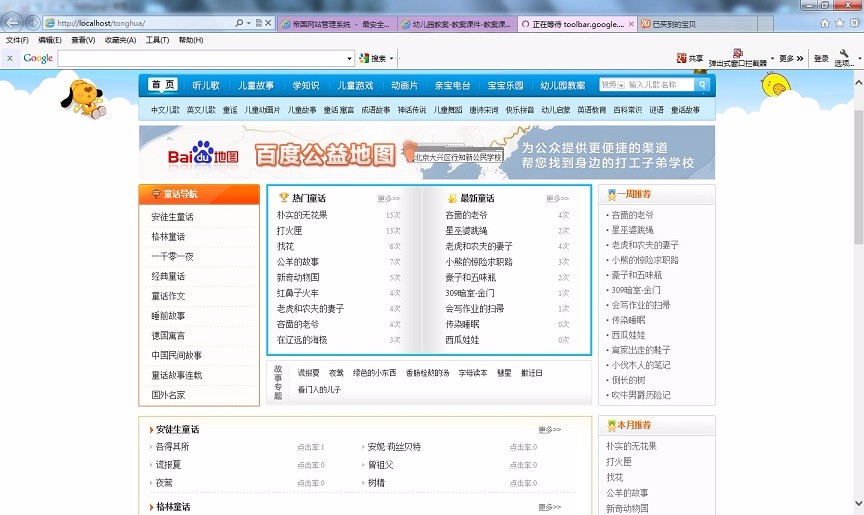
Task: Click 更多>> beside 安徒生童话 section
Action: (549, 430)
